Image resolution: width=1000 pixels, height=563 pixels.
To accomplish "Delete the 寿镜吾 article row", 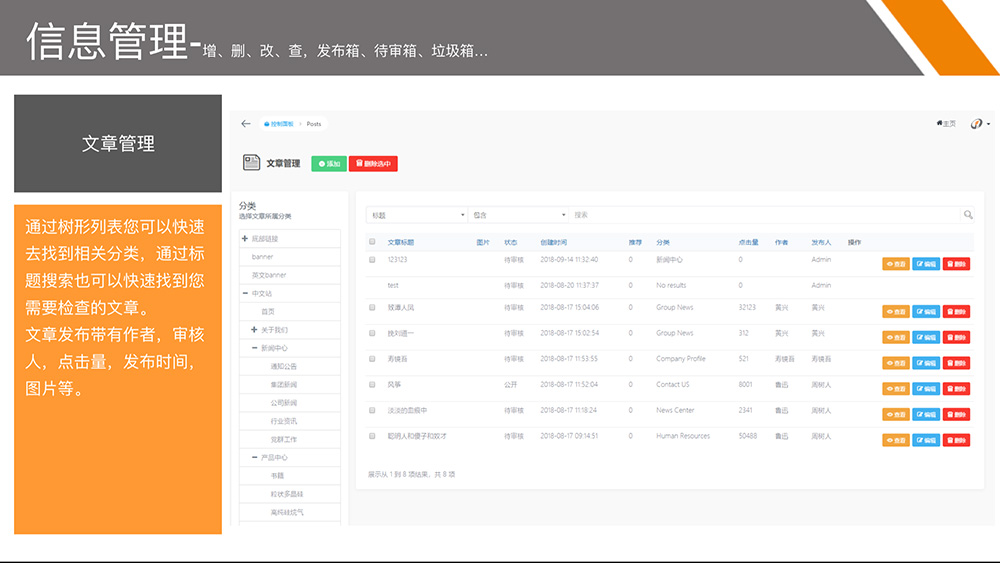I will [956, 363].
